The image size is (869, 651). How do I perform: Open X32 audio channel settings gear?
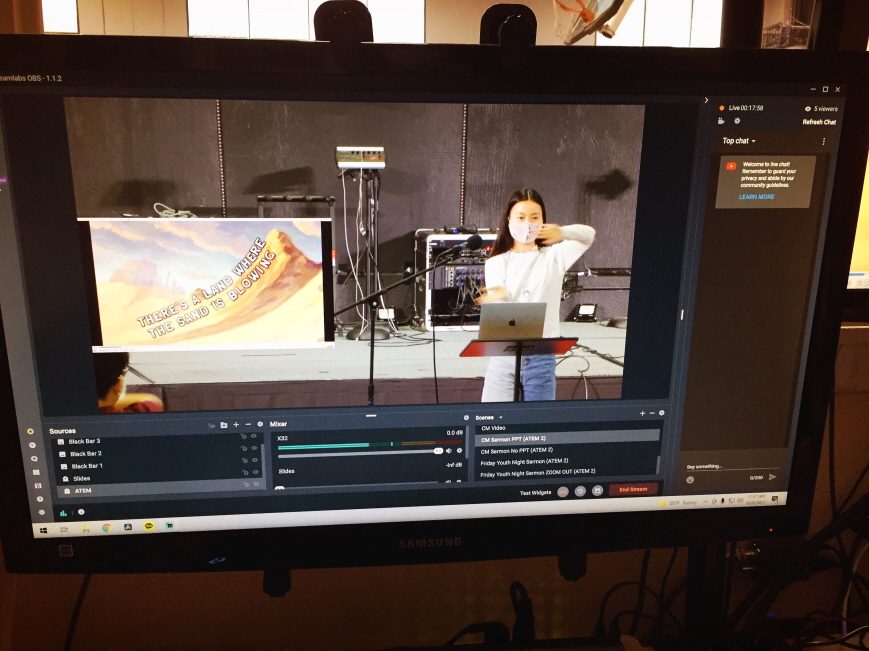coord(459,451)
